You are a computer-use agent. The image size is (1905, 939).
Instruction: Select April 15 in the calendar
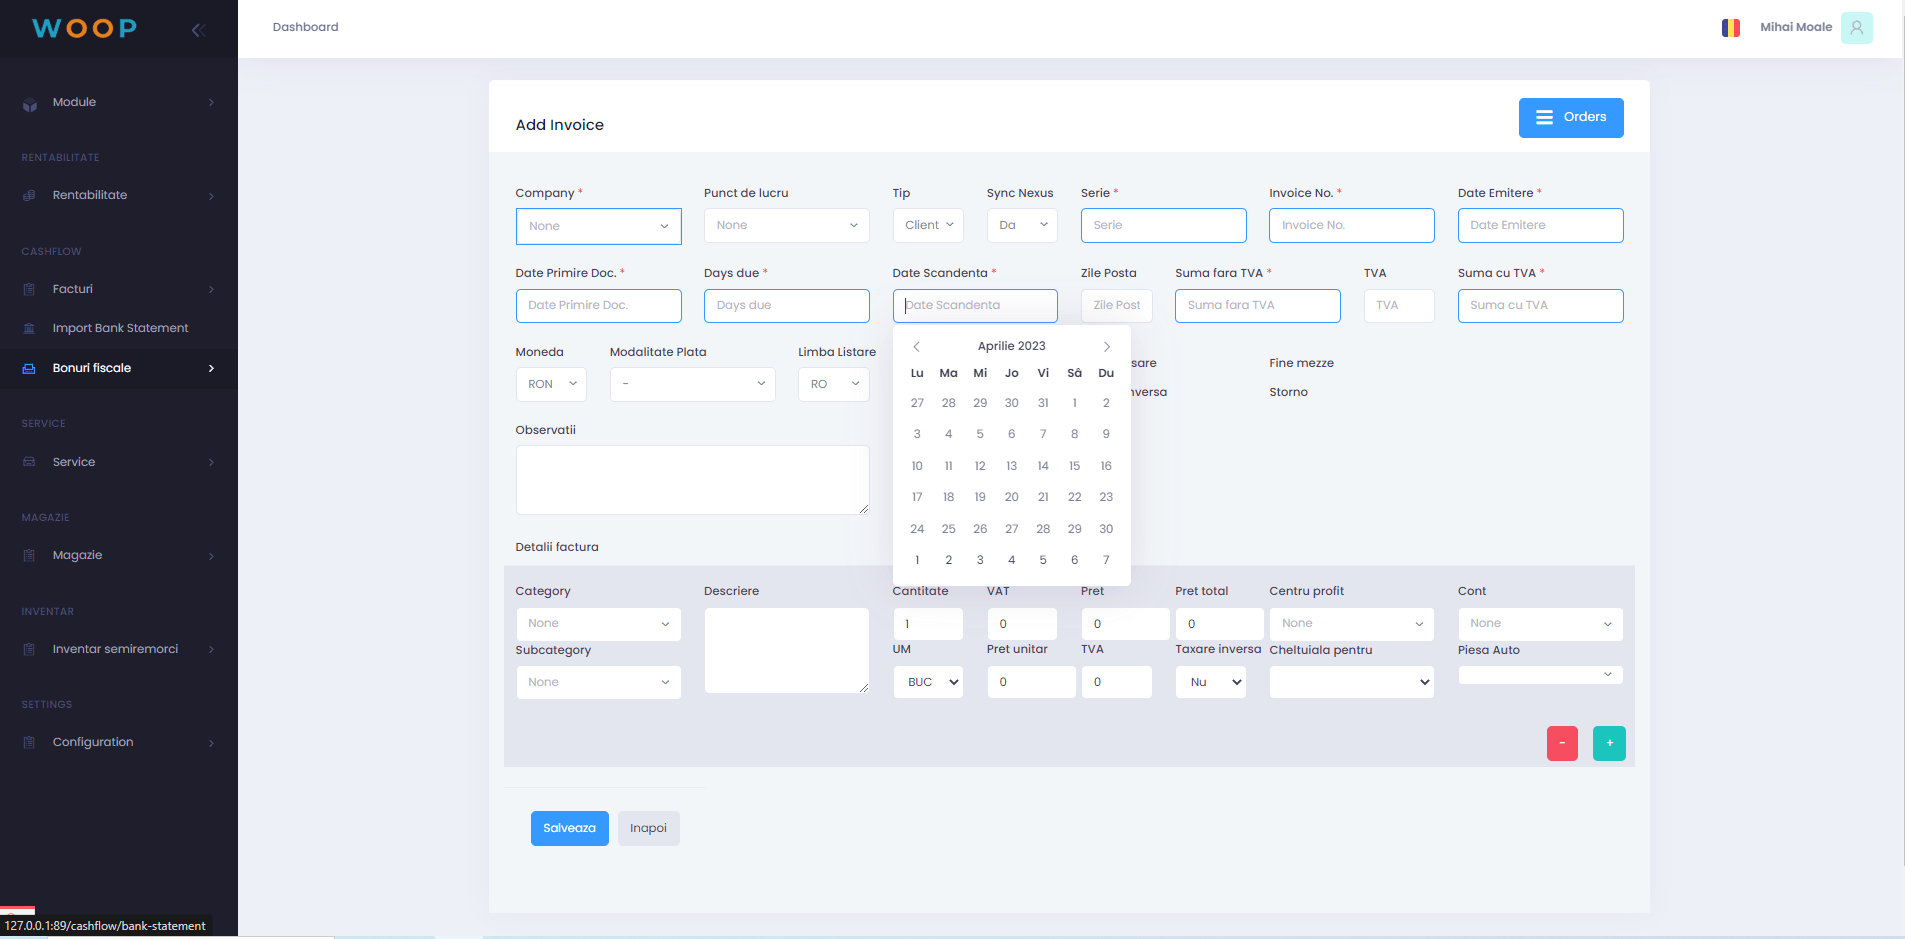pyautogui.click(x=1074, y=465)
